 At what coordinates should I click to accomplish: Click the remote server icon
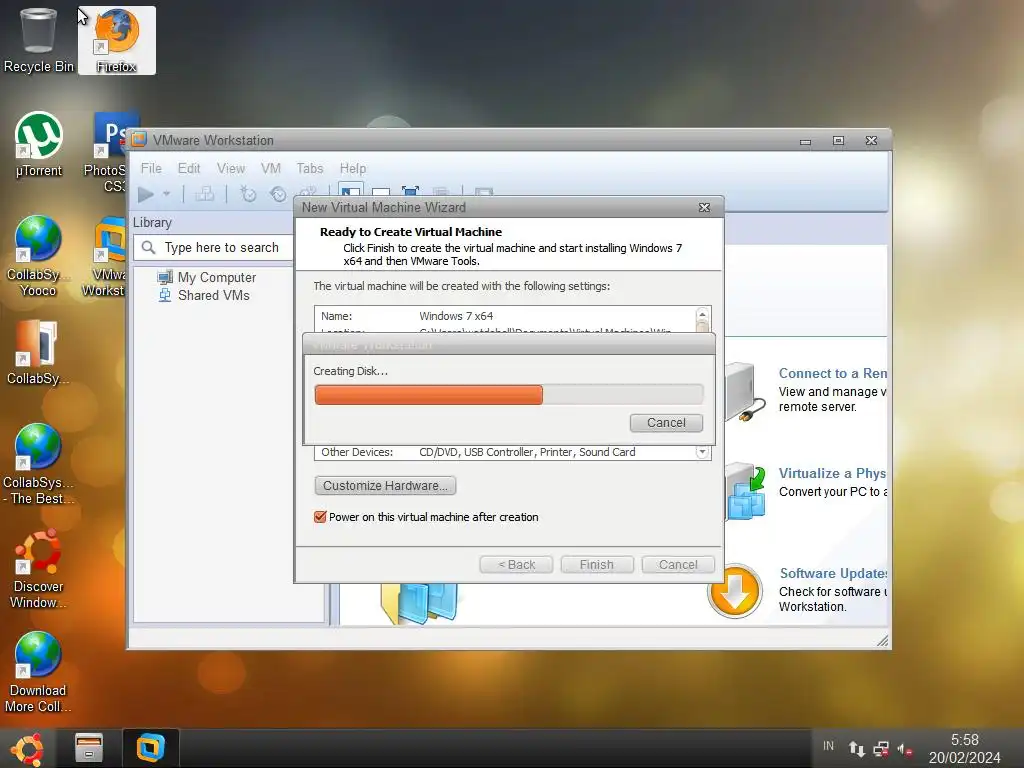pyautogui.click(x=744, y=392)
